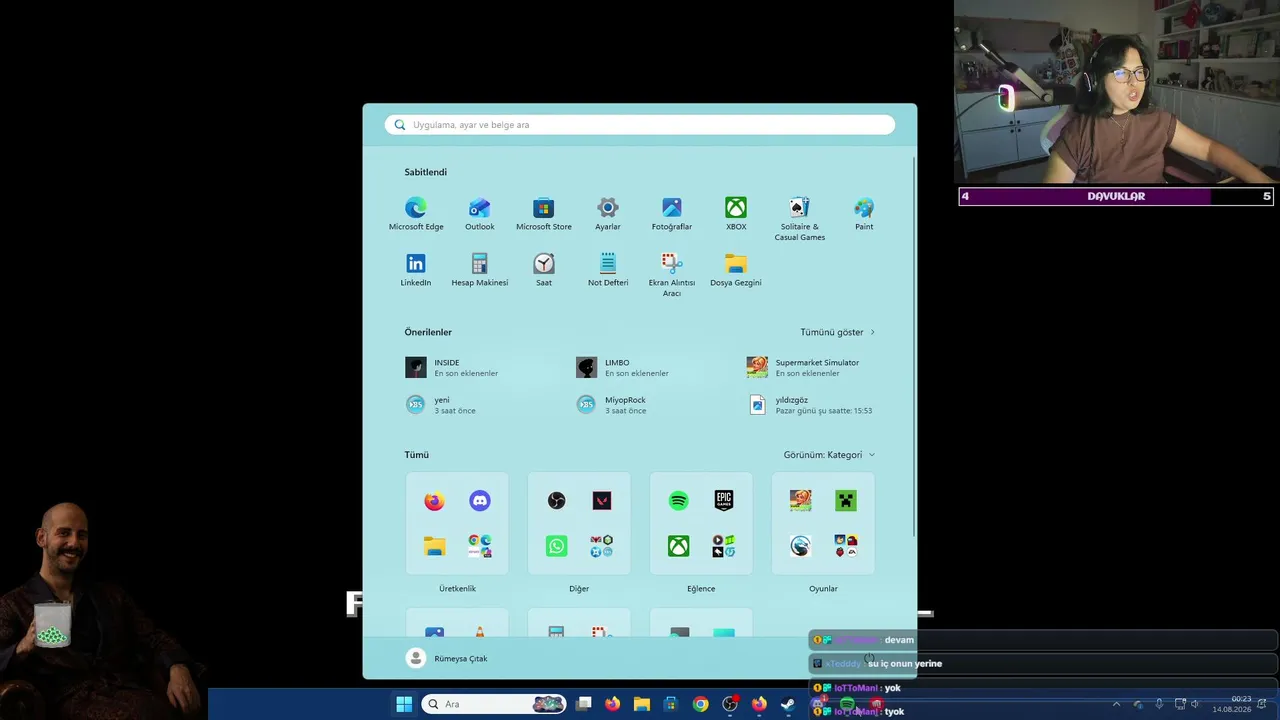Open WhatsApp in the Diğer group
This screenshot has width=1280, height=720.
coord(557,546)
